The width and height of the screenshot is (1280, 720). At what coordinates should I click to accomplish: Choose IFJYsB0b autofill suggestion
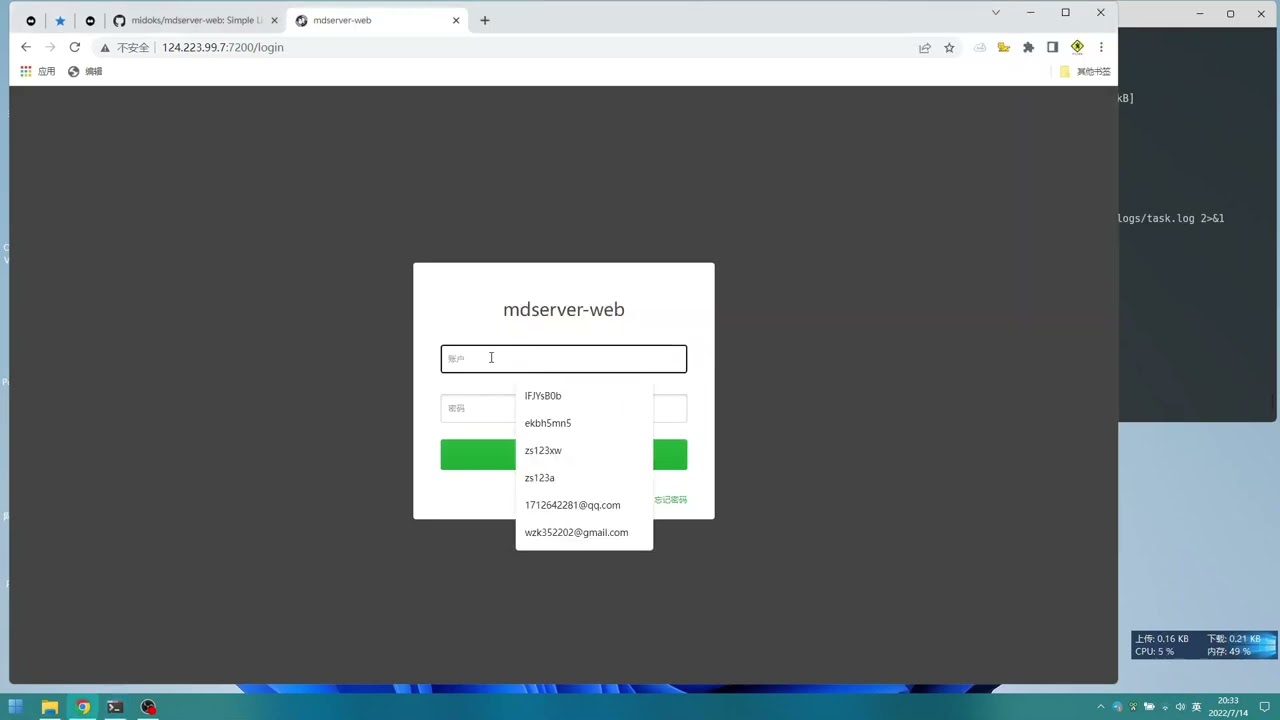[584, 396]
